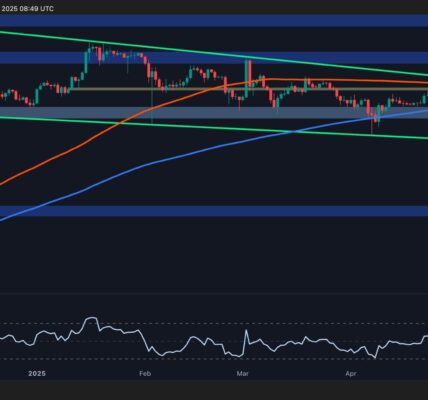Viewport: 428px width, 400px height.
Task: Select the upper green descending trendline
Action: pos(213,53)
